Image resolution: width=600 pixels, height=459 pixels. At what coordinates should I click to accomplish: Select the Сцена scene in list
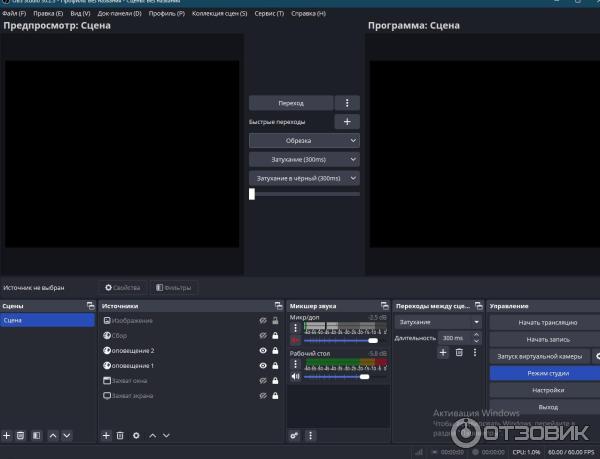coord(47,320)
